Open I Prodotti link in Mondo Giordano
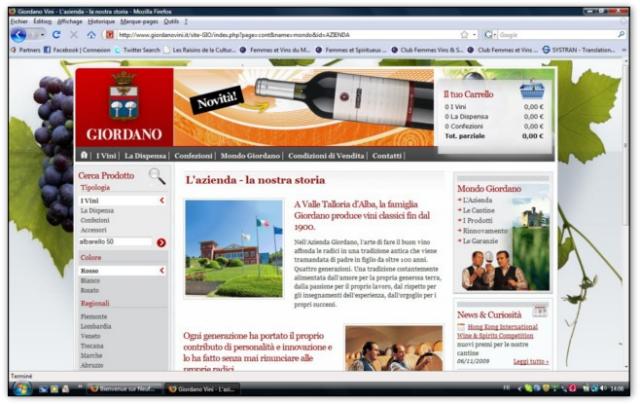This screenshot has width=640, height=404. click(x=478, y=220)
